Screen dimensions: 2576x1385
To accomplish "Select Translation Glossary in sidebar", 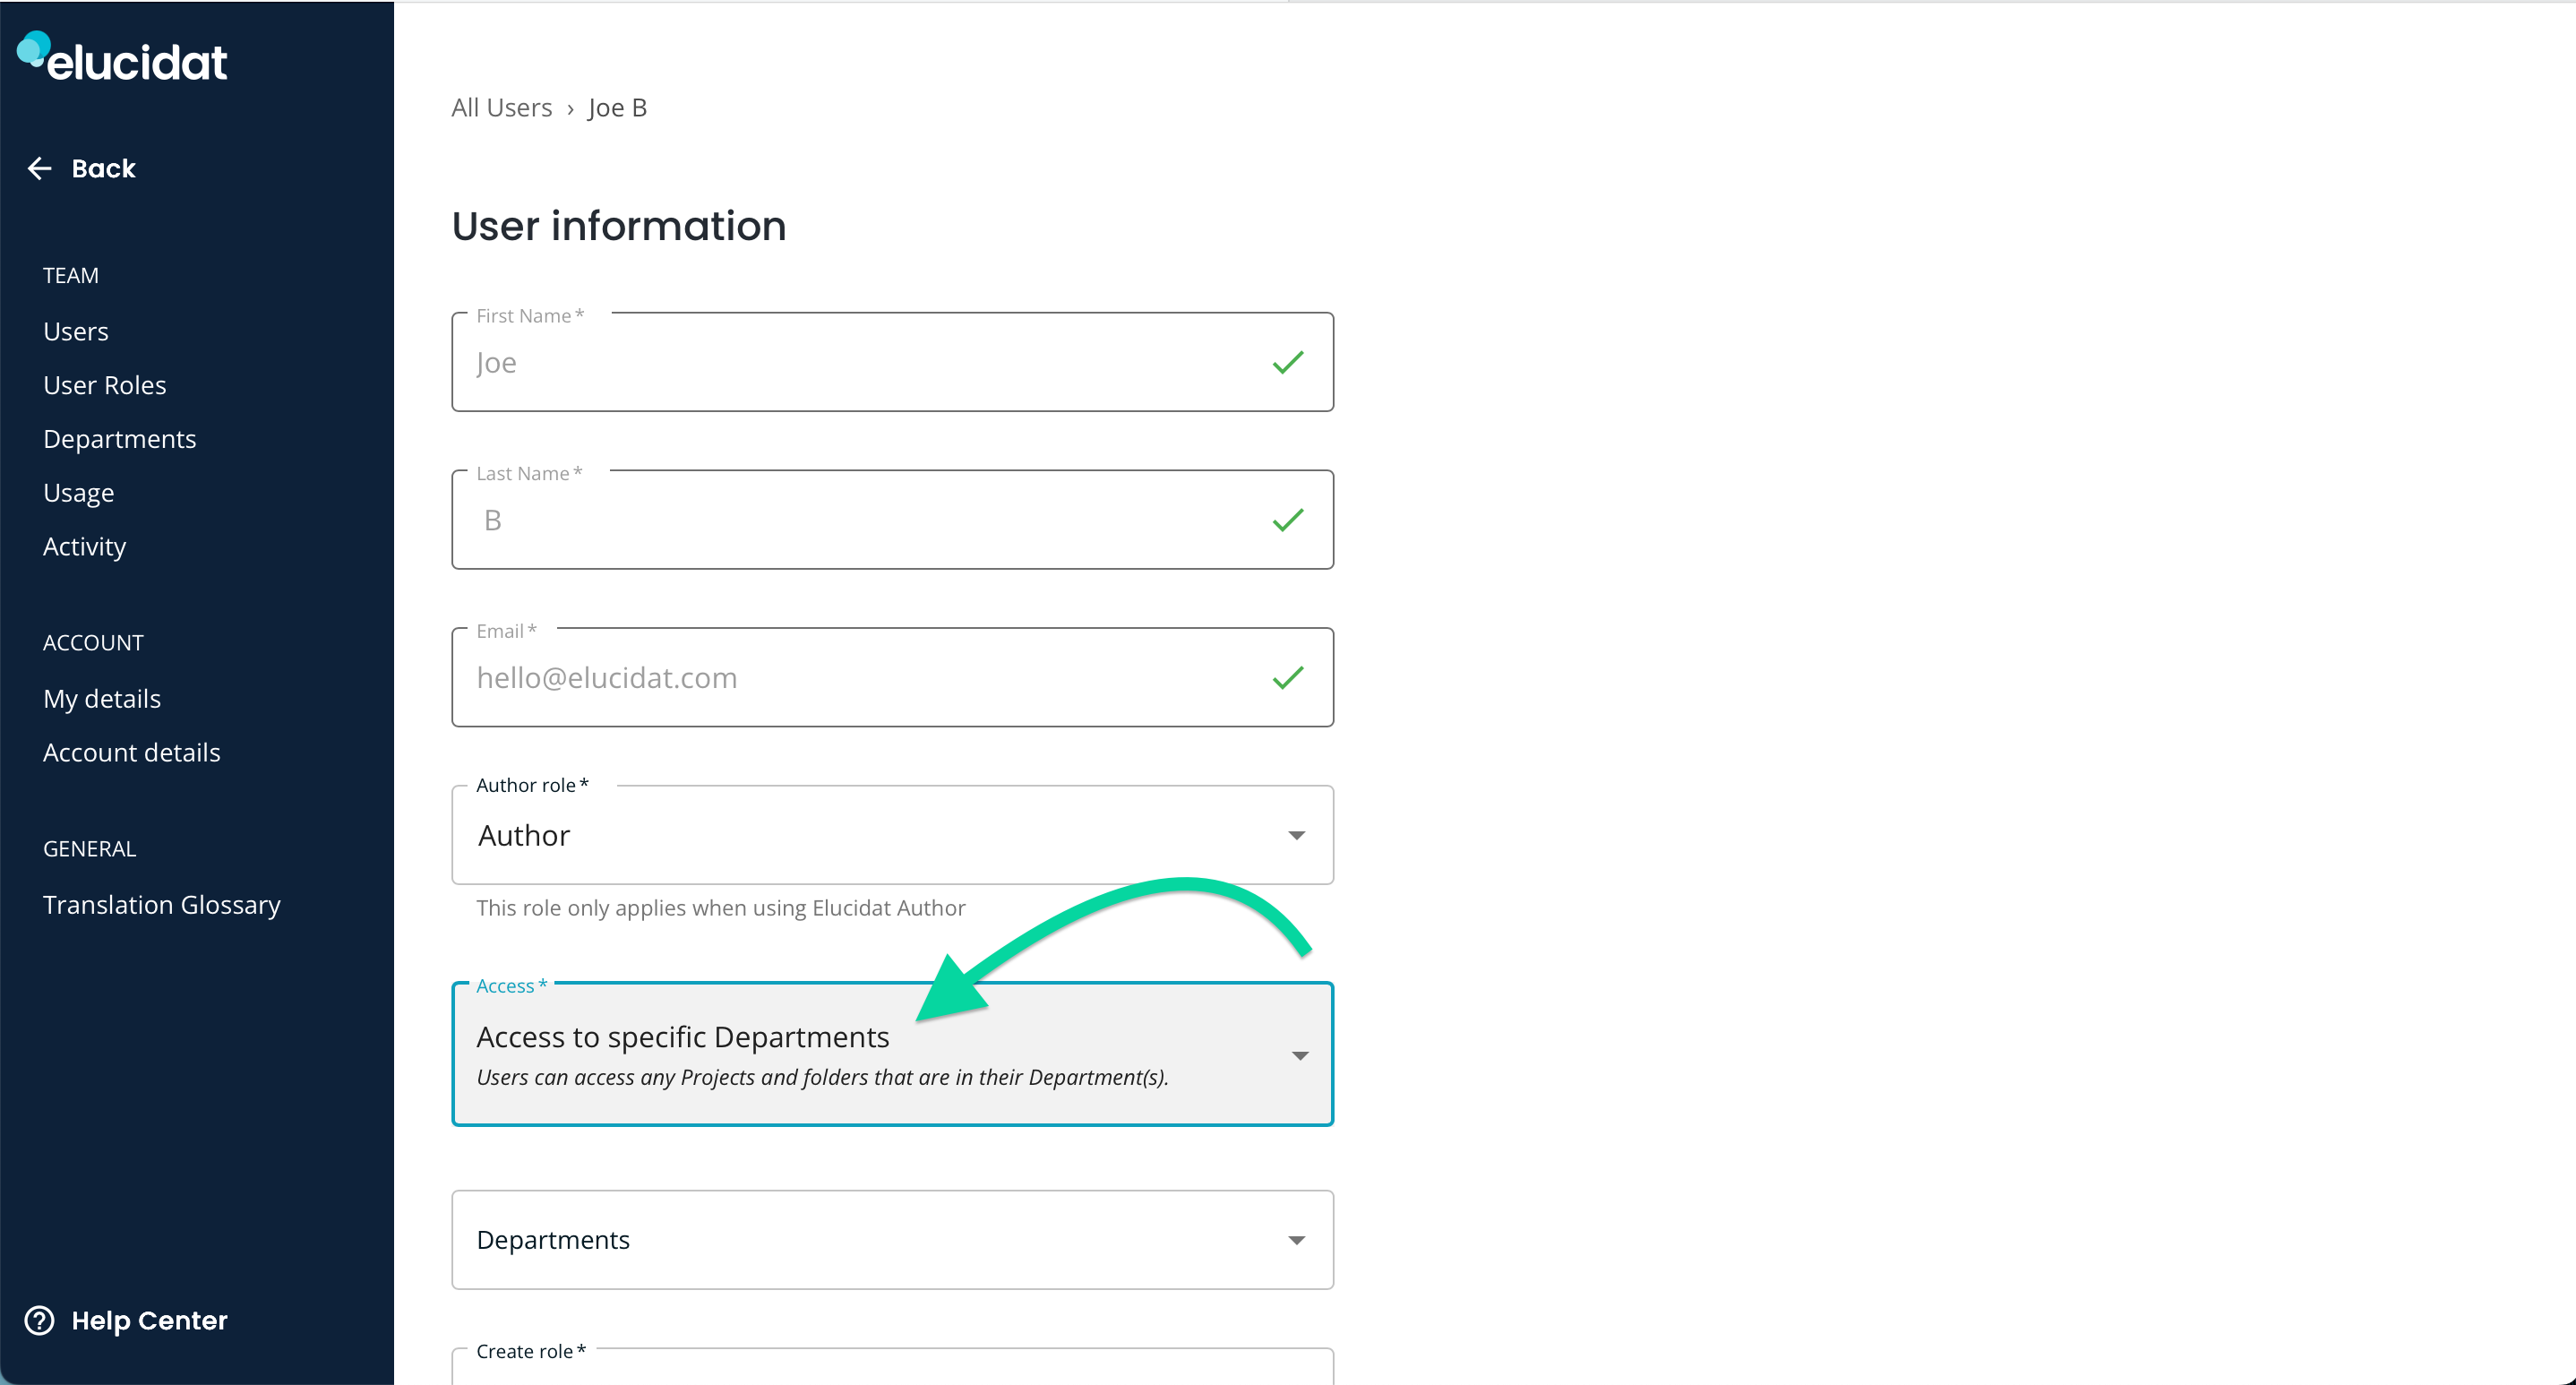I will click(x=161, y=904).
